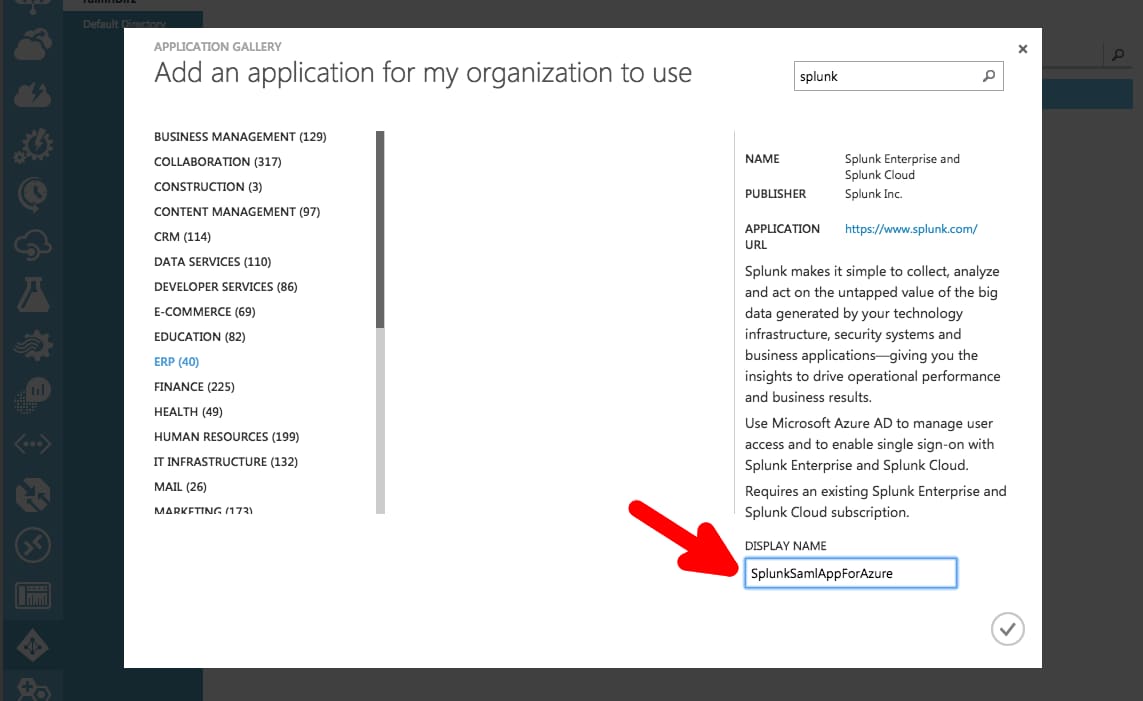Image resolution: width=1143 pixels, height=701 pixels.
Task: Confirm with the checkmark circle button
Action: (1007, 629)
